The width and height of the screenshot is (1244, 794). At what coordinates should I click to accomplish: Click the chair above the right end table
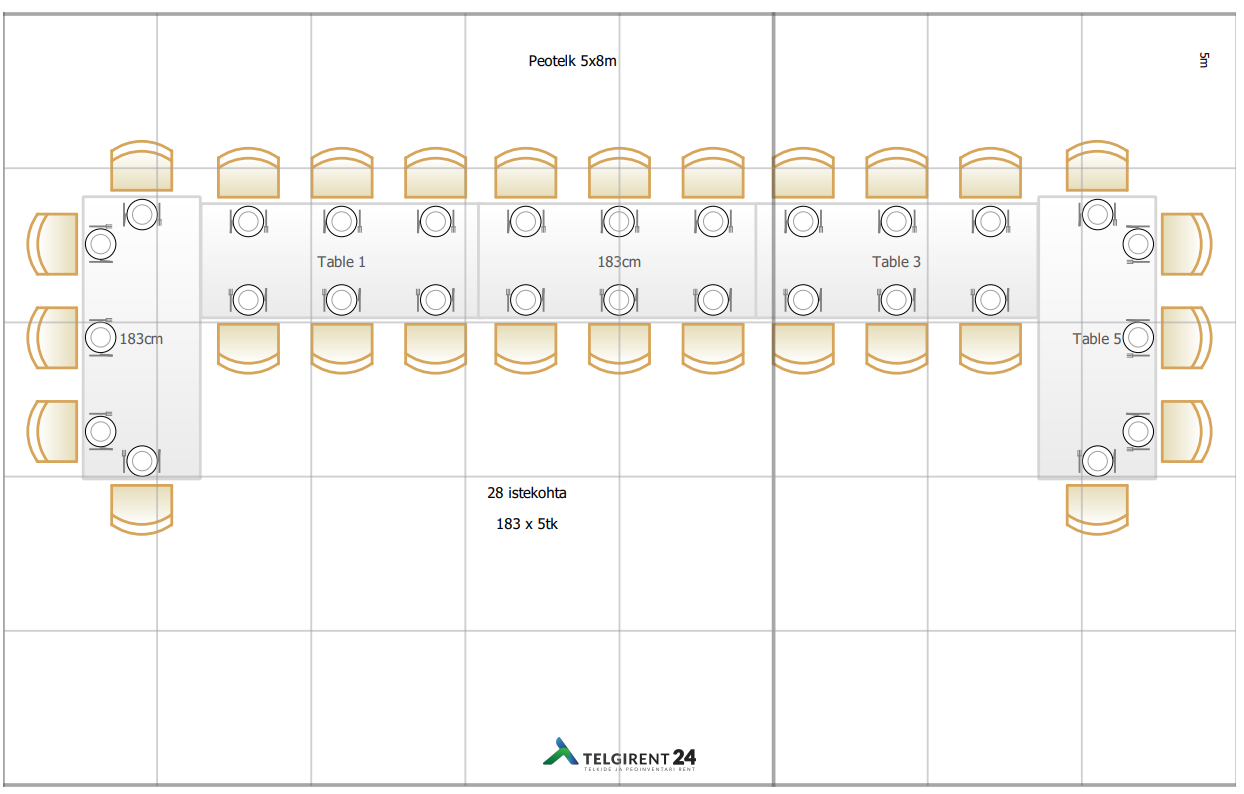coord(1097,166)
